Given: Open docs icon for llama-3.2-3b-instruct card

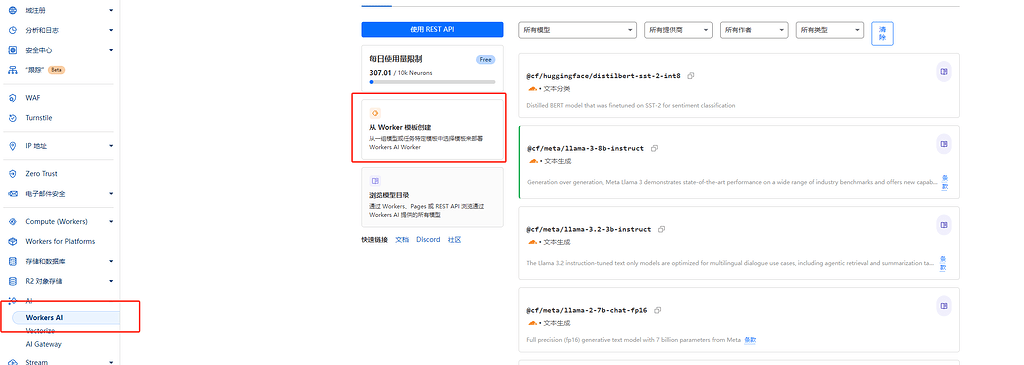Looking at the screenshot, I should coord(943,225).
